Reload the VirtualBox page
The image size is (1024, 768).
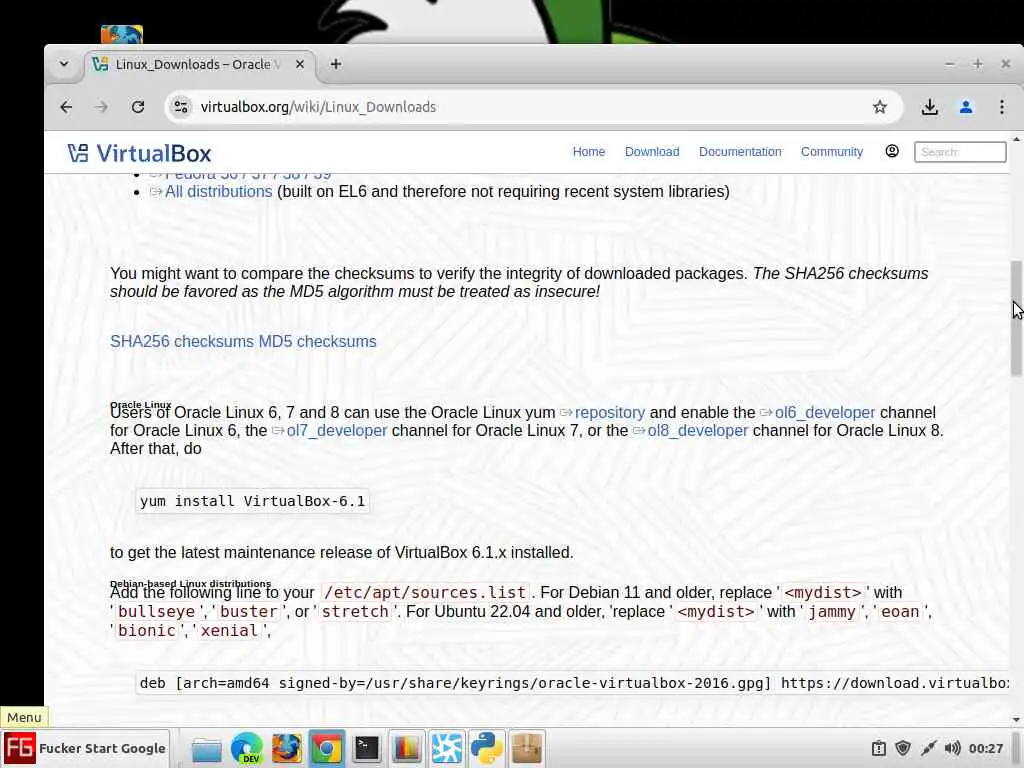pyautogui.click(x=138, y=107)
